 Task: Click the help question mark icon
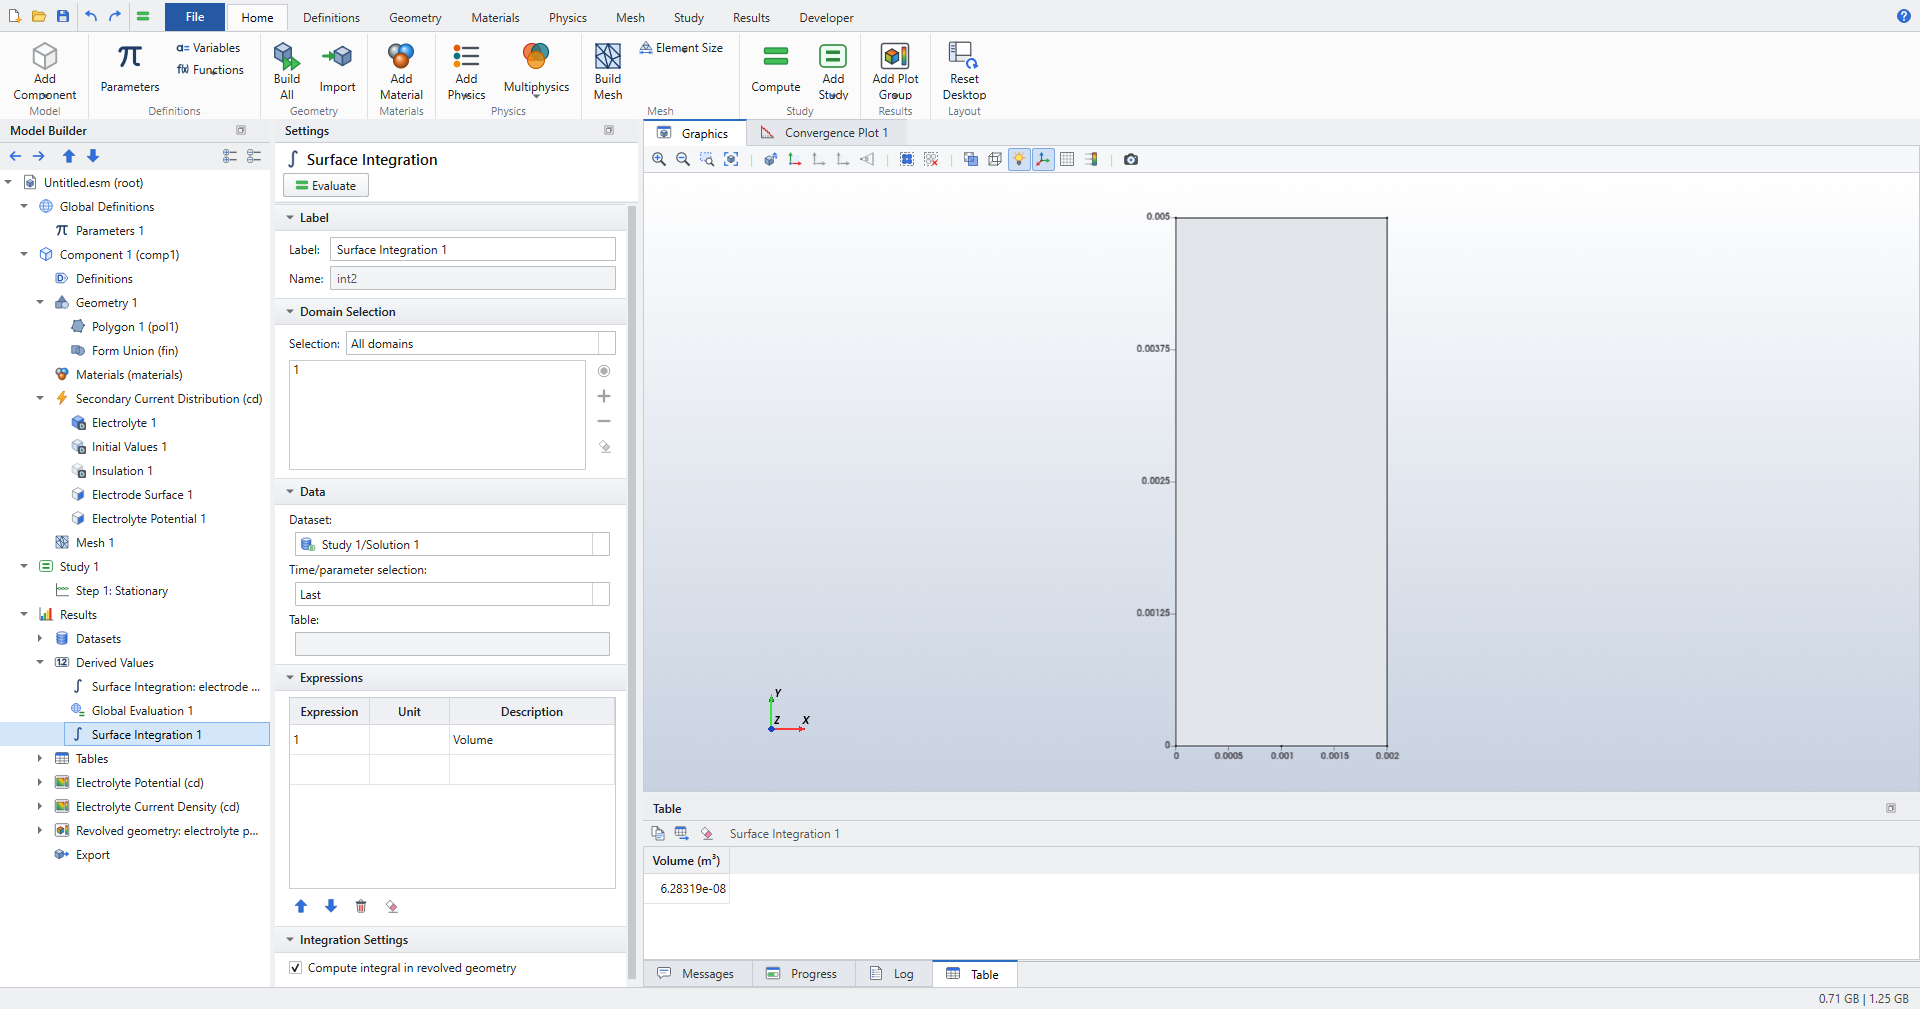[1903, 16]
